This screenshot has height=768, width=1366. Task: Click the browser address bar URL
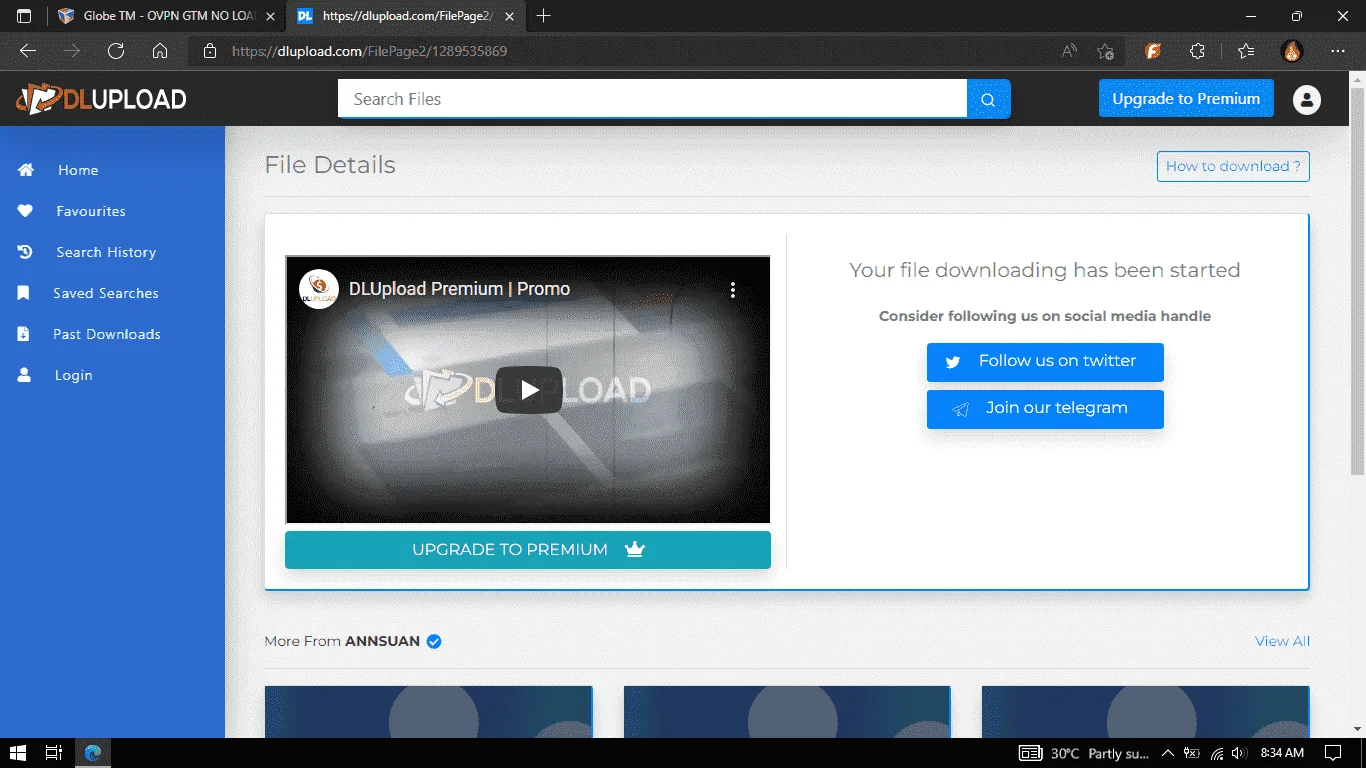pos(369,51)
